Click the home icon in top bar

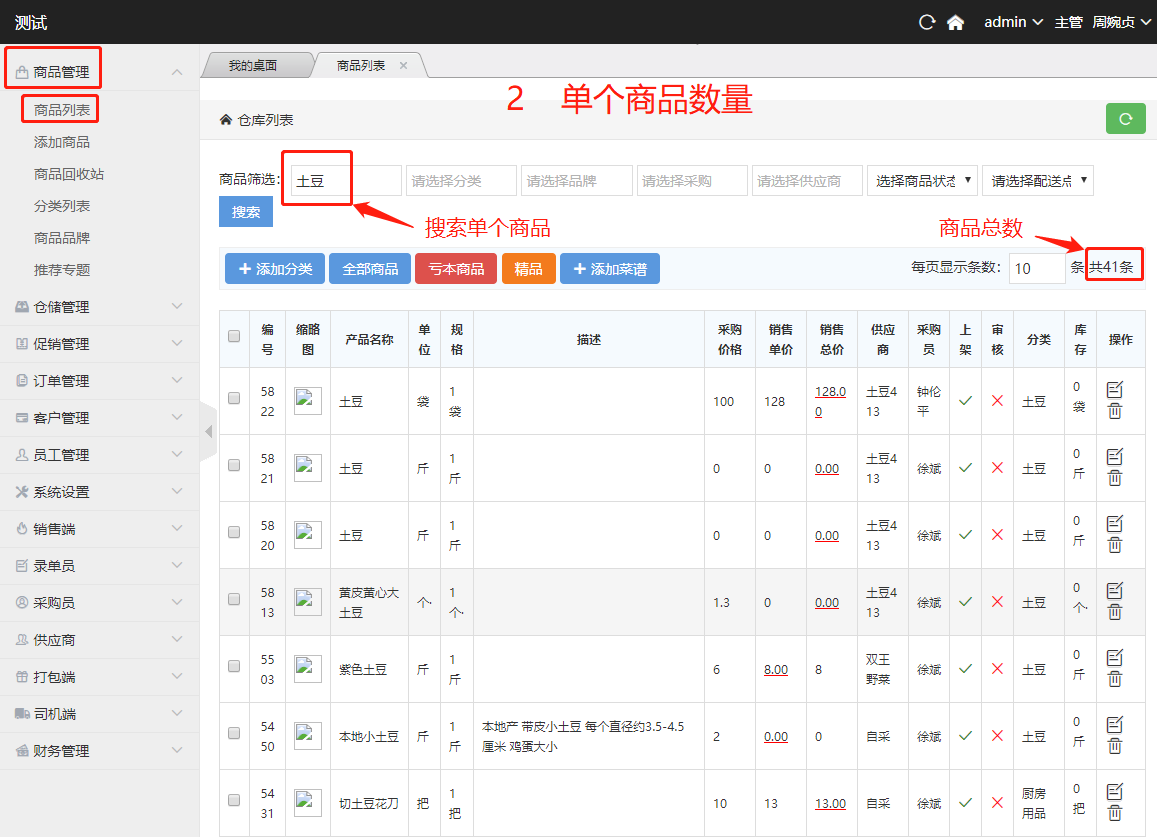955,22
